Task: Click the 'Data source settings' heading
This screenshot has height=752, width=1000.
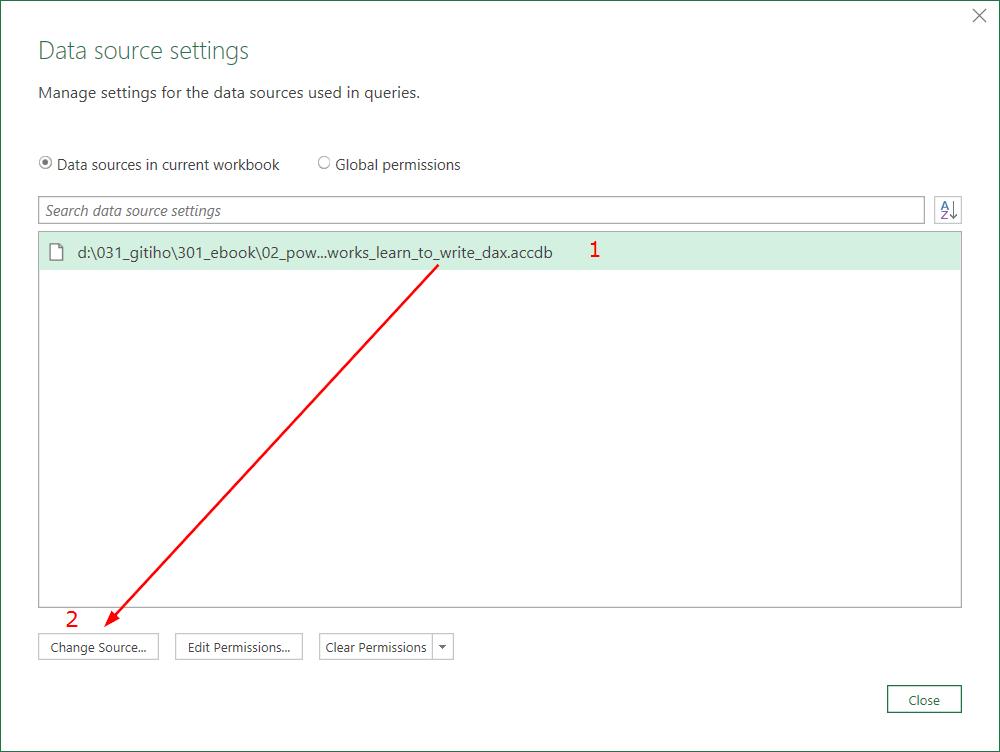Action: point(143,51)
